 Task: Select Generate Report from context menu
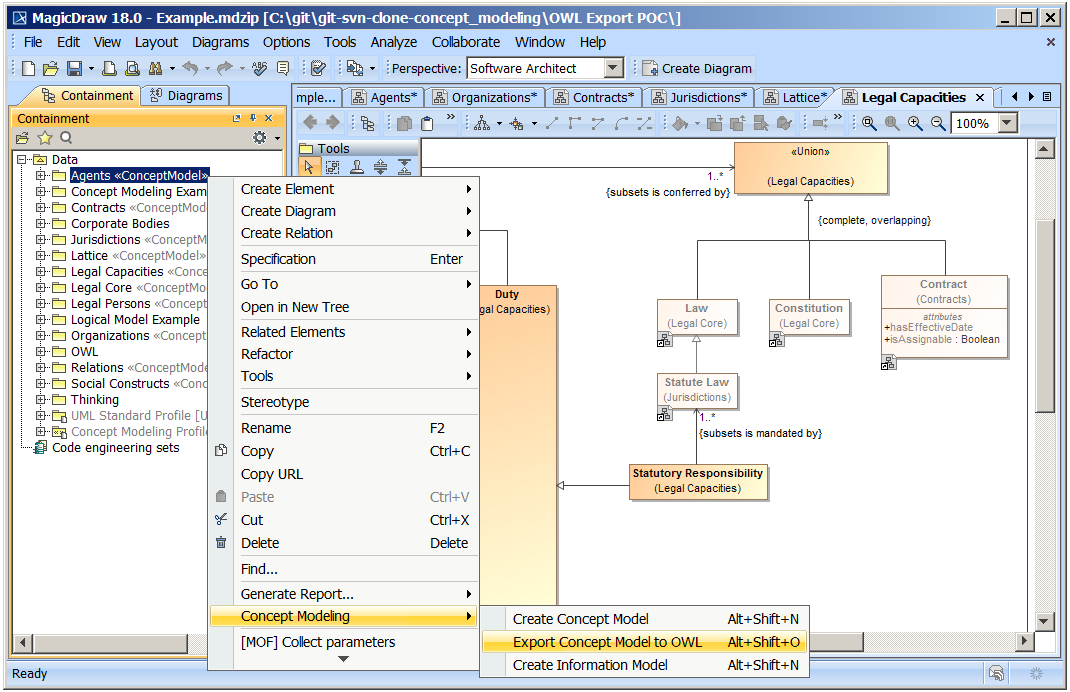(297, 594)
